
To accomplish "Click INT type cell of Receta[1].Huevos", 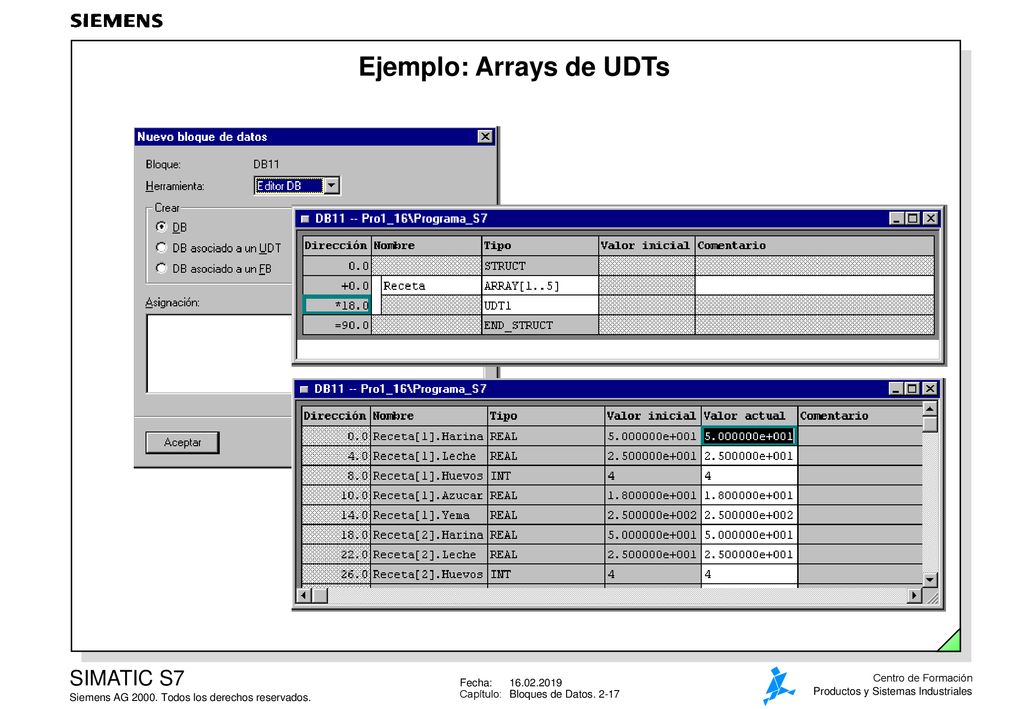I will pyautogui.click(x=546, y=476).
